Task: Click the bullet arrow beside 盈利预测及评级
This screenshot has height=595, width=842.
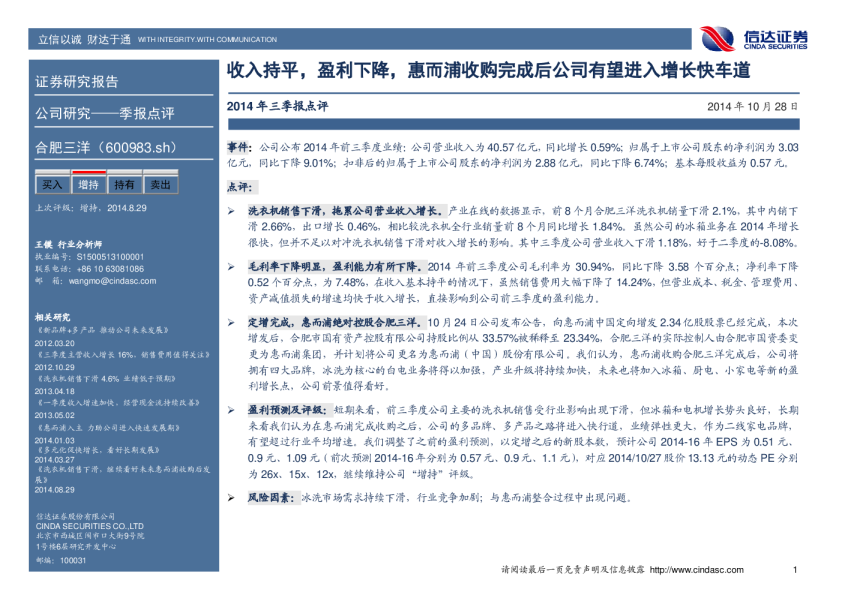Action: tap(231, 411)
